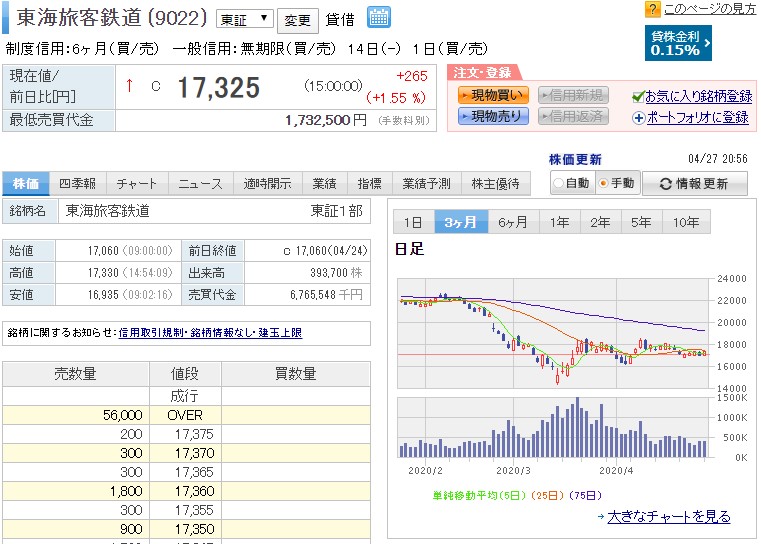Select the 10年 chart period tab
The width and height of the screenshot is (761, 544).
click(686, 222)
